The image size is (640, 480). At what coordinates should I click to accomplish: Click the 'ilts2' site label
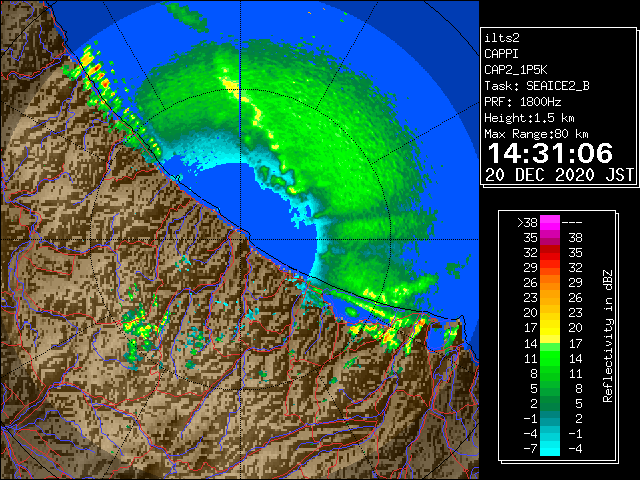pos(502,38)
